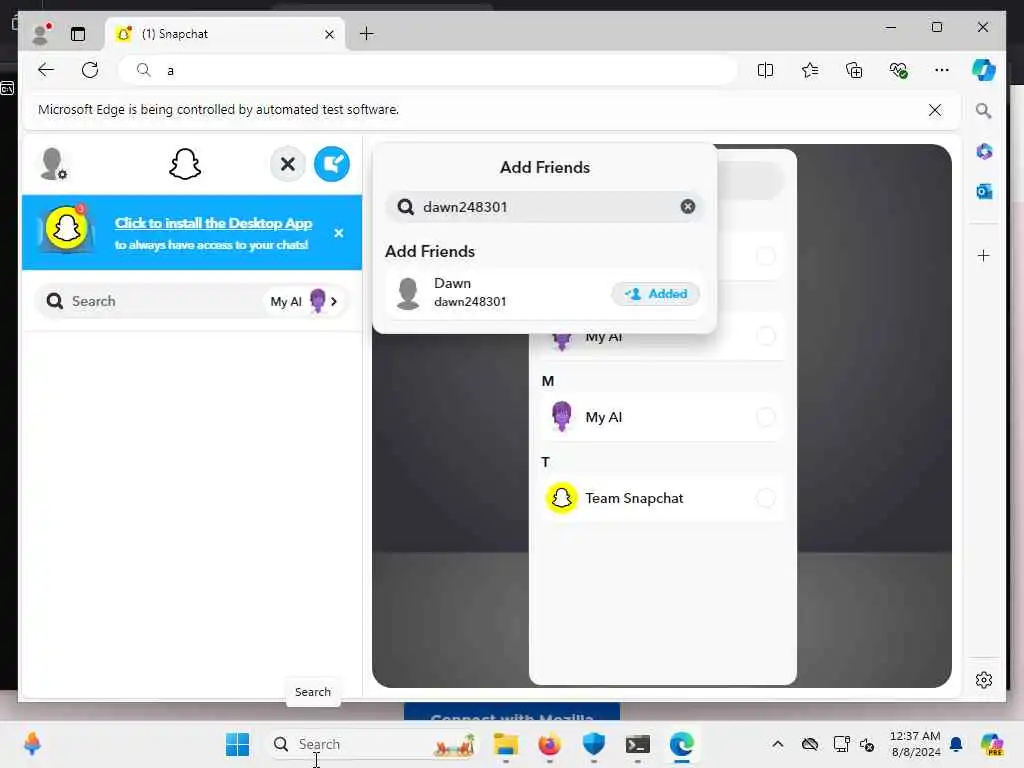Viewport: 1024px width, 768px height.
Task: Open the Windows Start menu
Action: click(237, 744)
